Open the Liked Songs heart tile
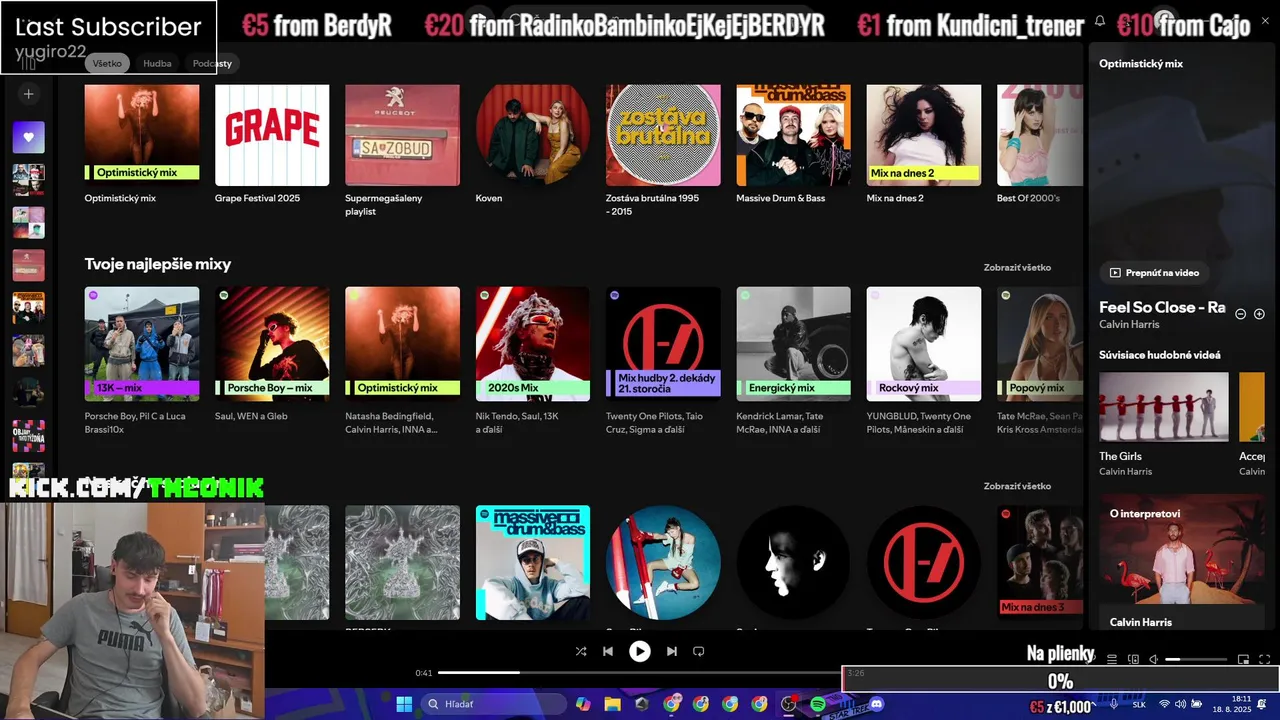This screenshot has height=720, width=1280. 28,137
